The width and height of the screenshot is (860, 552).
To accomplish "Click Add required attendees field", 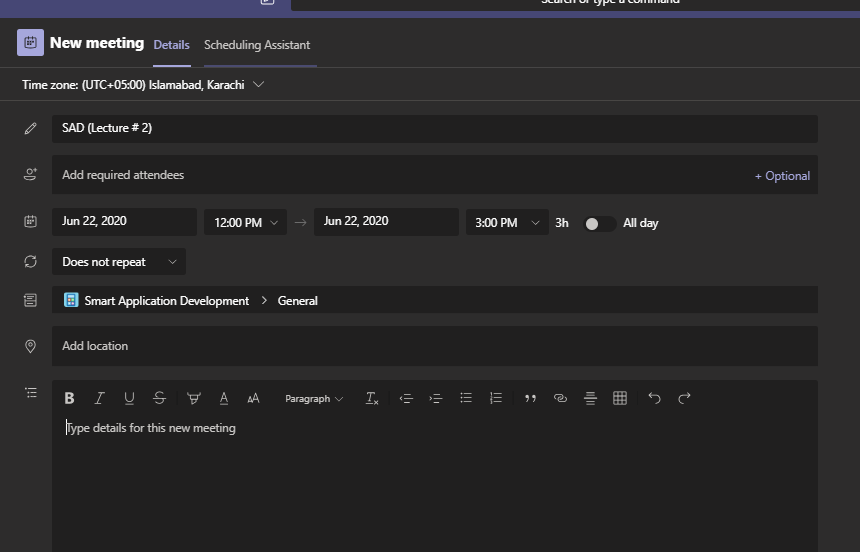I will [x=435, y=174].
